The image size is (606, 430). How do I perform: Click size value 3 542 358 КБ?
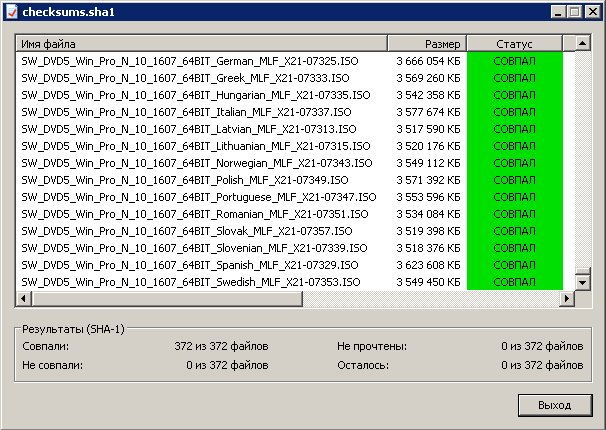pyautogui.click(x=429, y=95)
